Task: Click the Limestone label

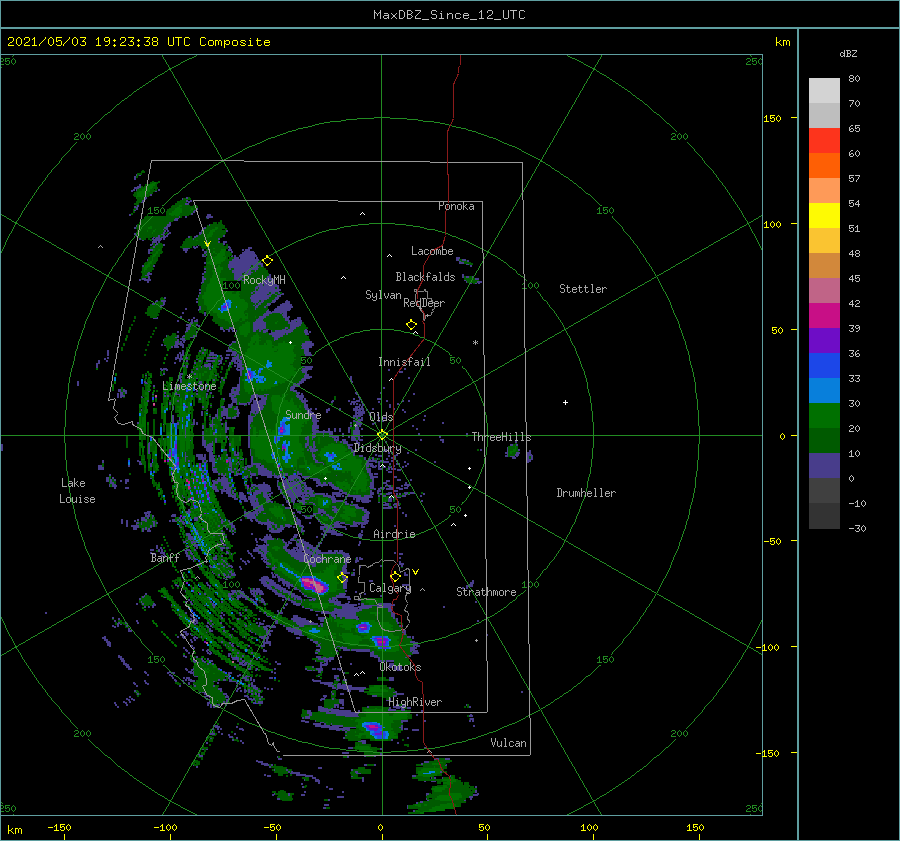Action: 189,386
